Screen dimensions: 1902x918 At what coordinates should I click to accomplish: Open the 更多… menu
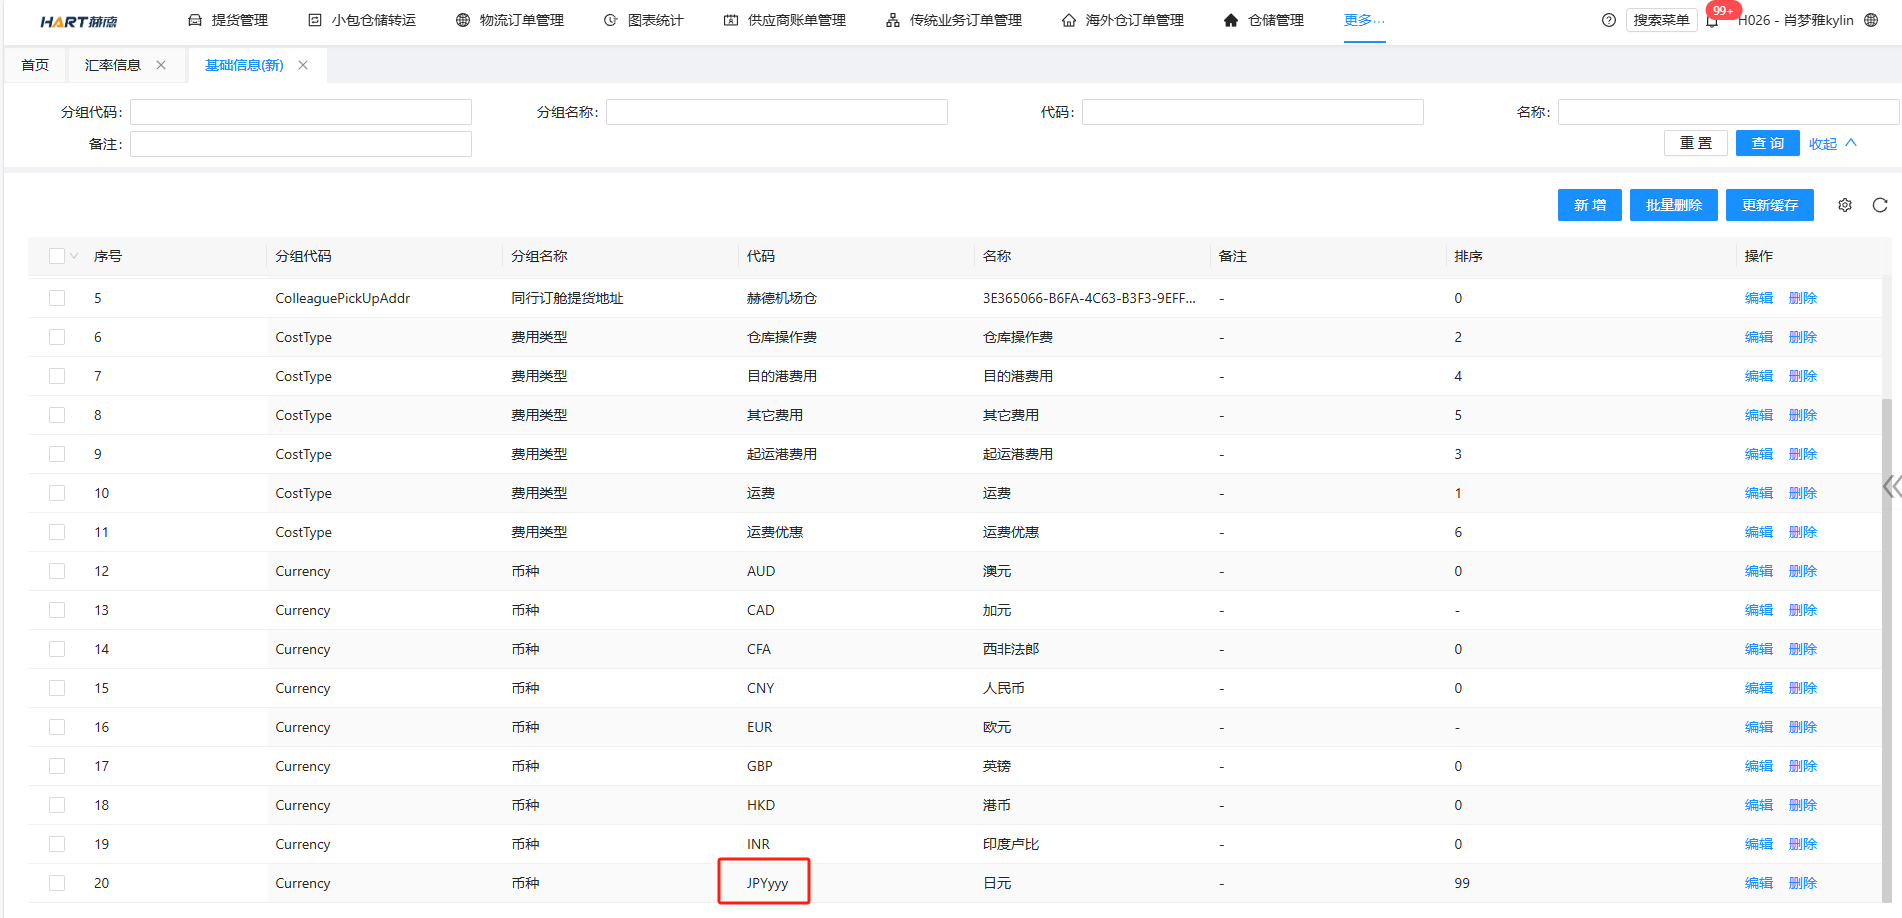pyautogui.click(x=1364, y=20)
